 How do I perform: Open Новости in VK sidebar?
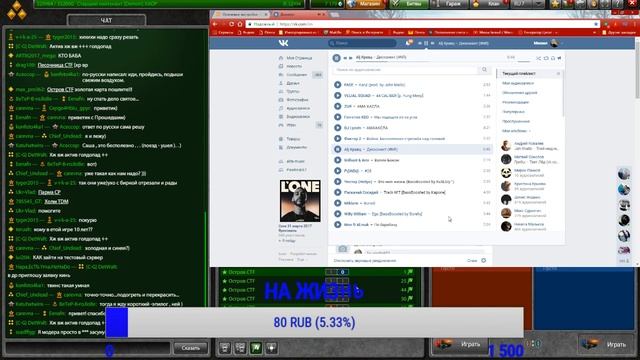[294, 66]
